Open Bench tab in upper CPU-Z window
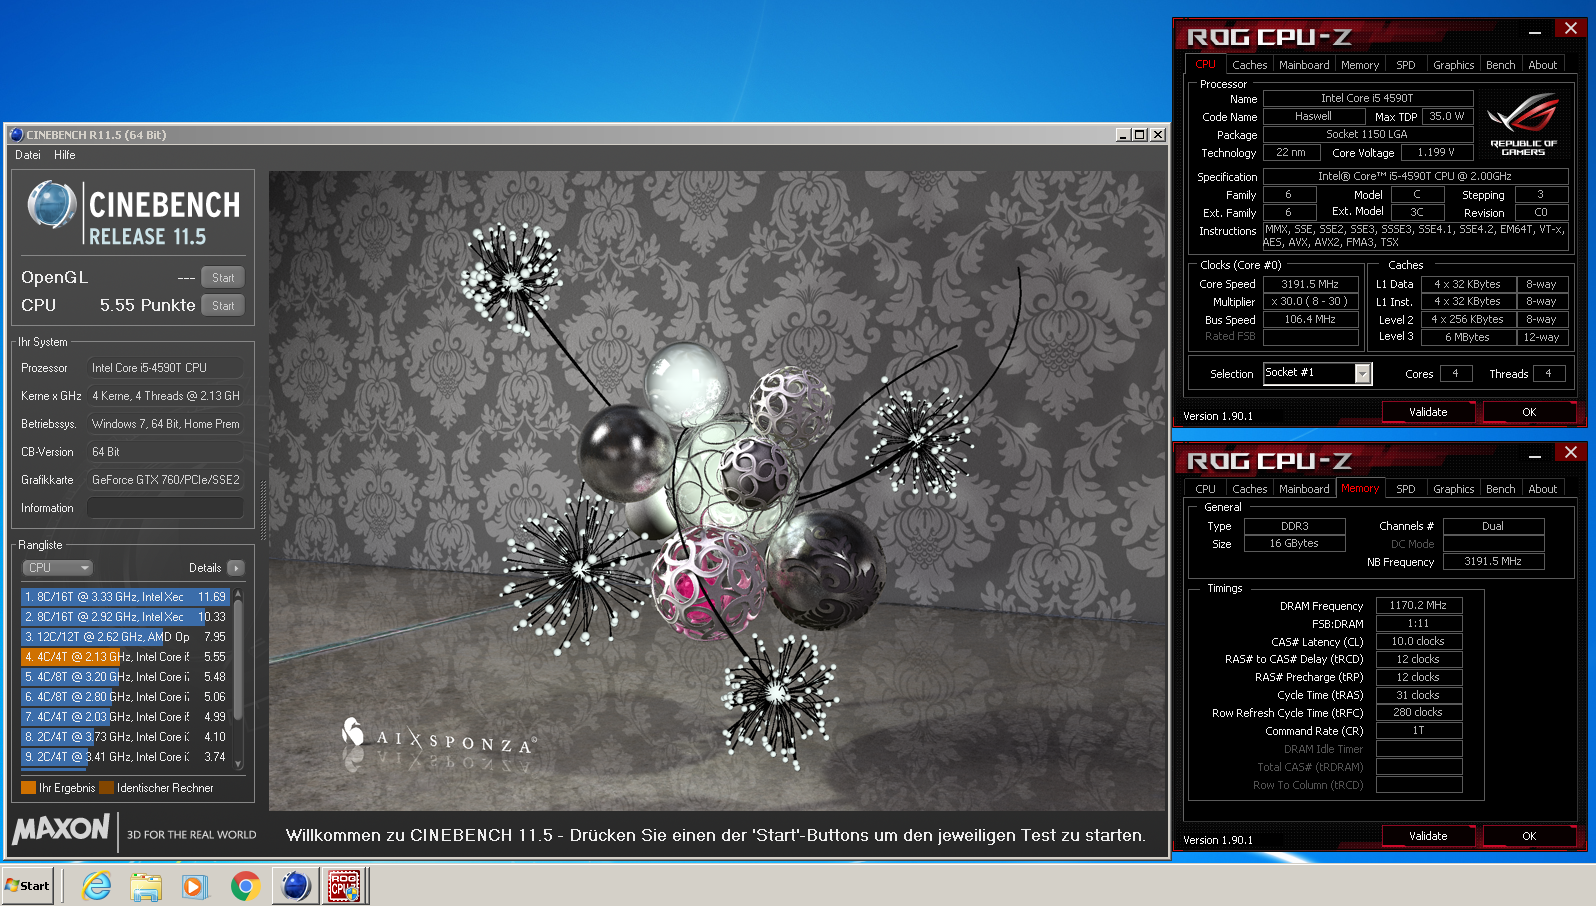 click(1500, 65)
